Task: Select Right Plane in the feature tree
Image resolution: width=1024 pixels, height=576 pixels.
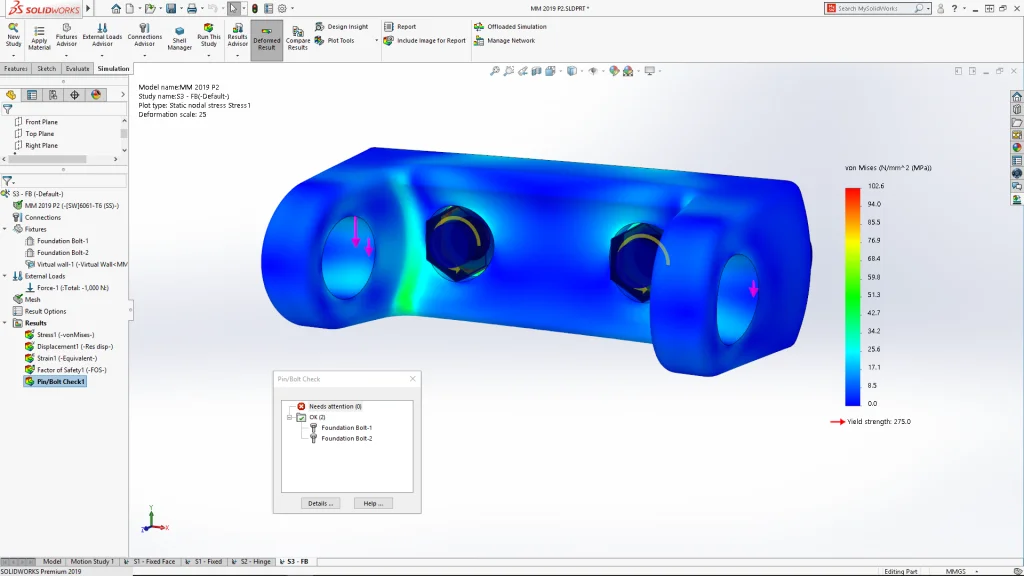Action: coord(41,146)
